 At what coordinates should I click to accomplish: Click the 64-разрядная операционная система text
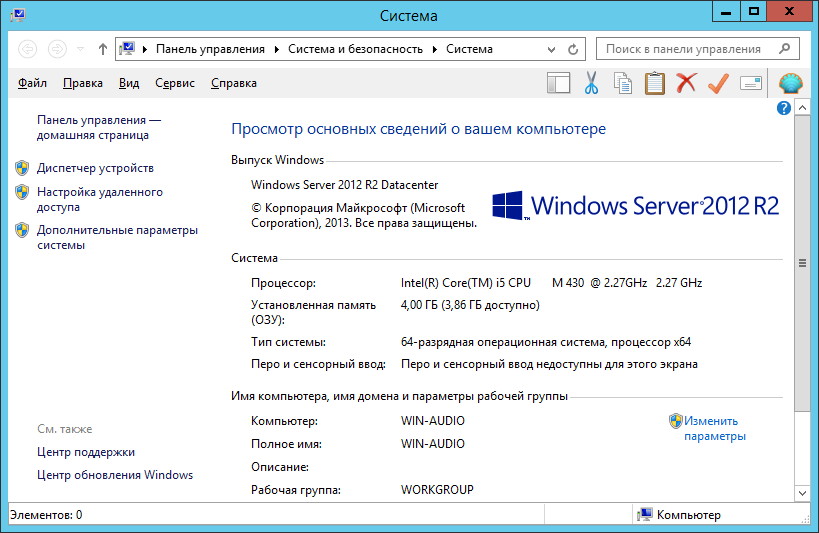(x=546, y=342)
